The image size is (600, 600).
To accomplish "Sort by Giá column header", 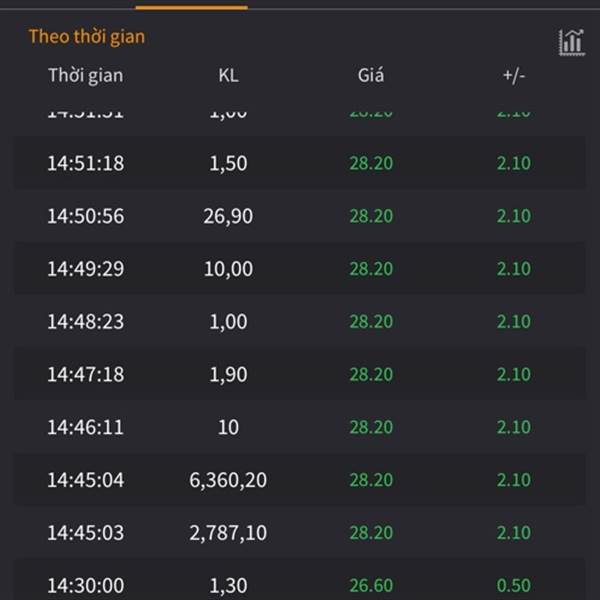I will (371, 75).
